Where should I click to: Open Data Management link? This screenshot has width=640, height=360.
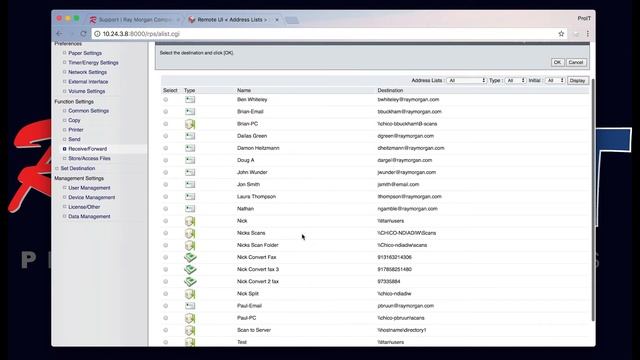coord(89,216)
